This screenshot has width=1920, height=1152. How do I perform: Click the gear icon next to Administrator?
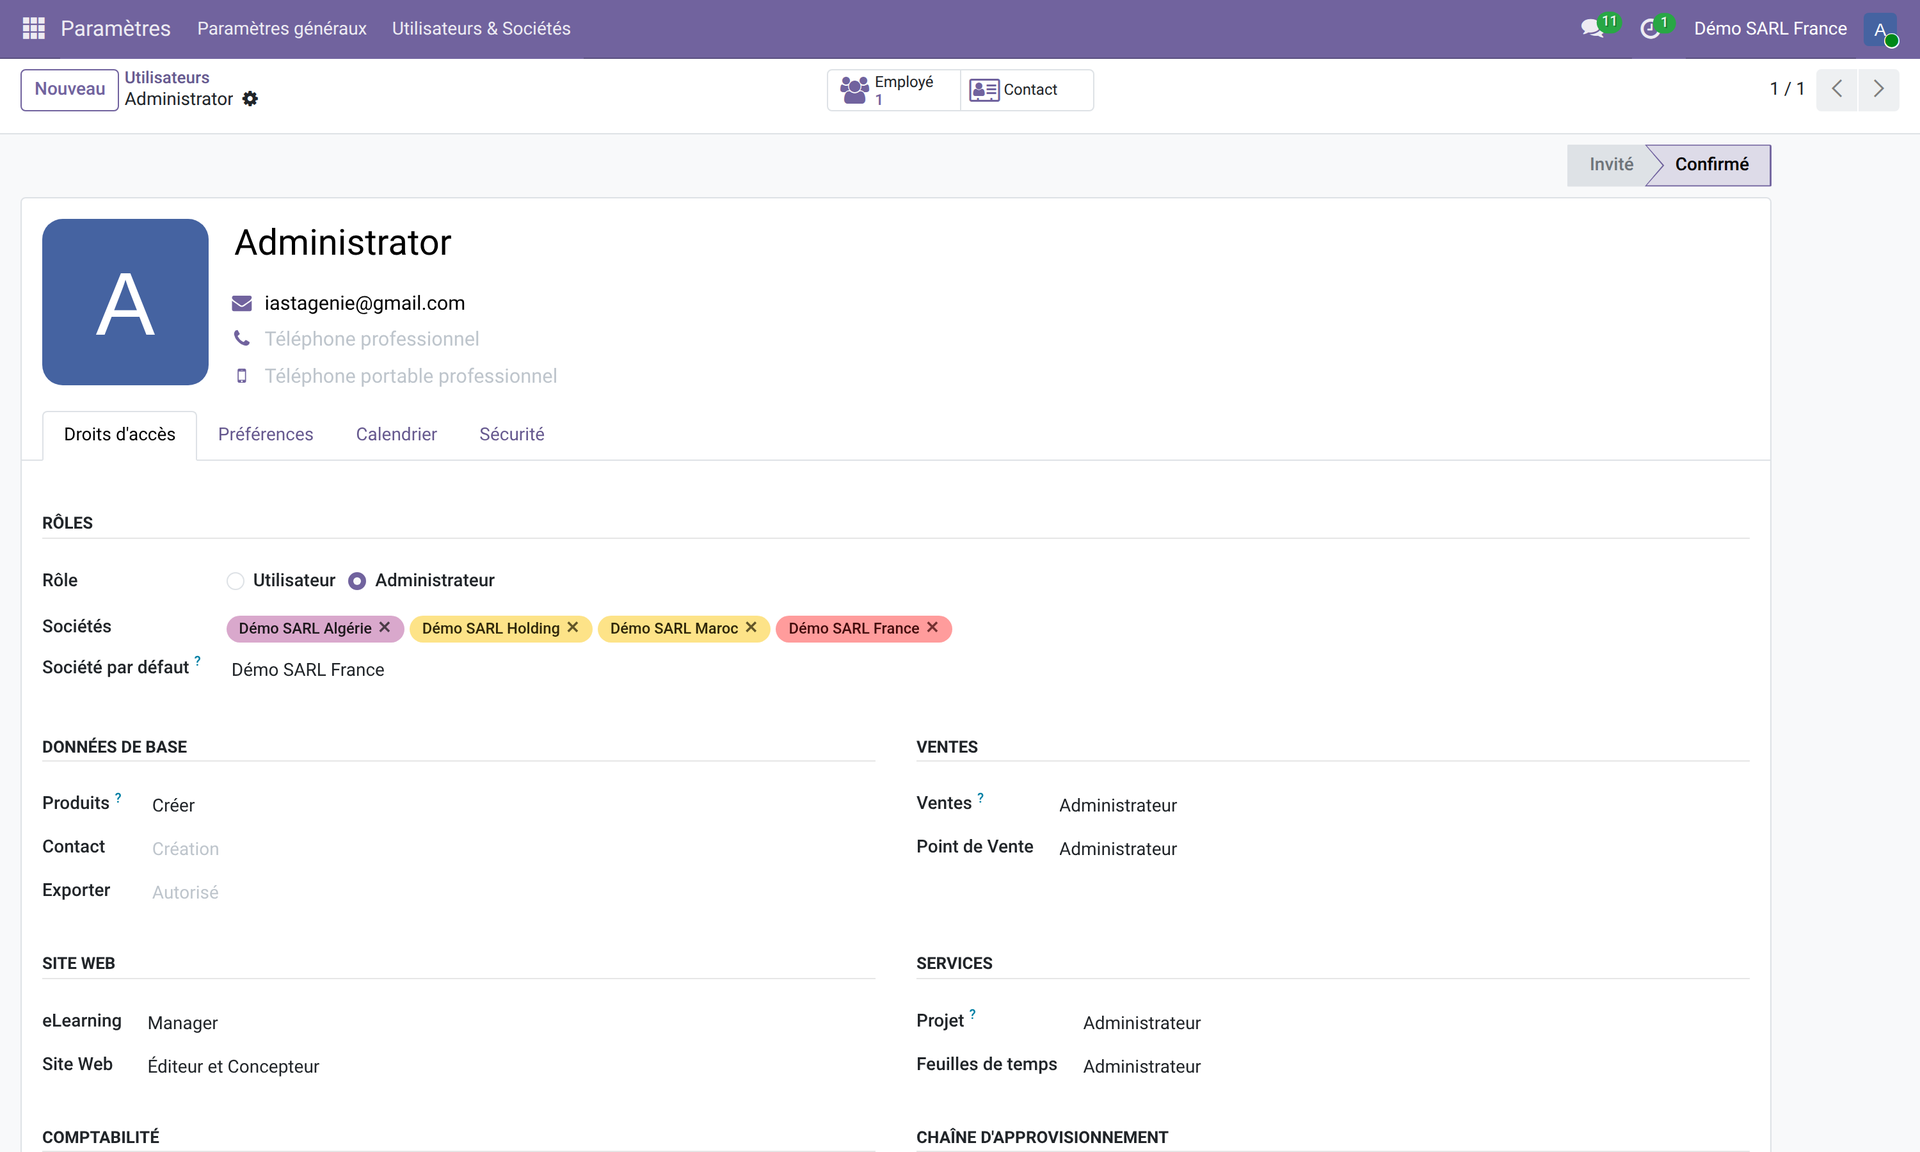[250, 99]
